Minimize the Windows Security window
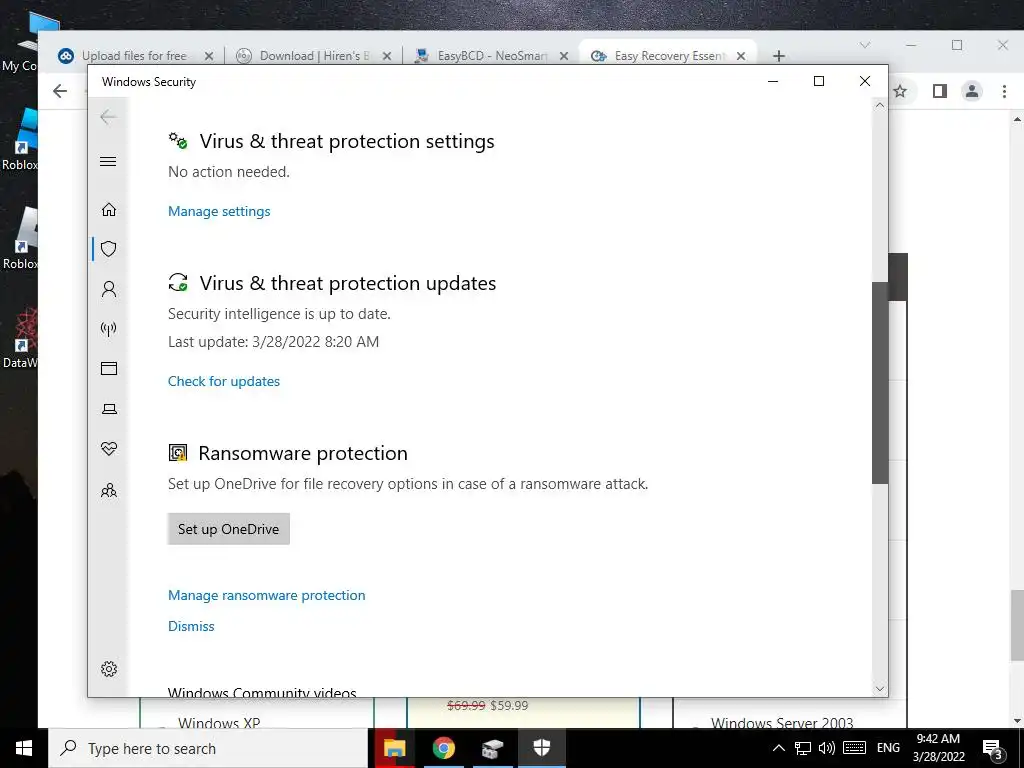The height and width of the screenshot is (768, 1024). coord(773,81)
